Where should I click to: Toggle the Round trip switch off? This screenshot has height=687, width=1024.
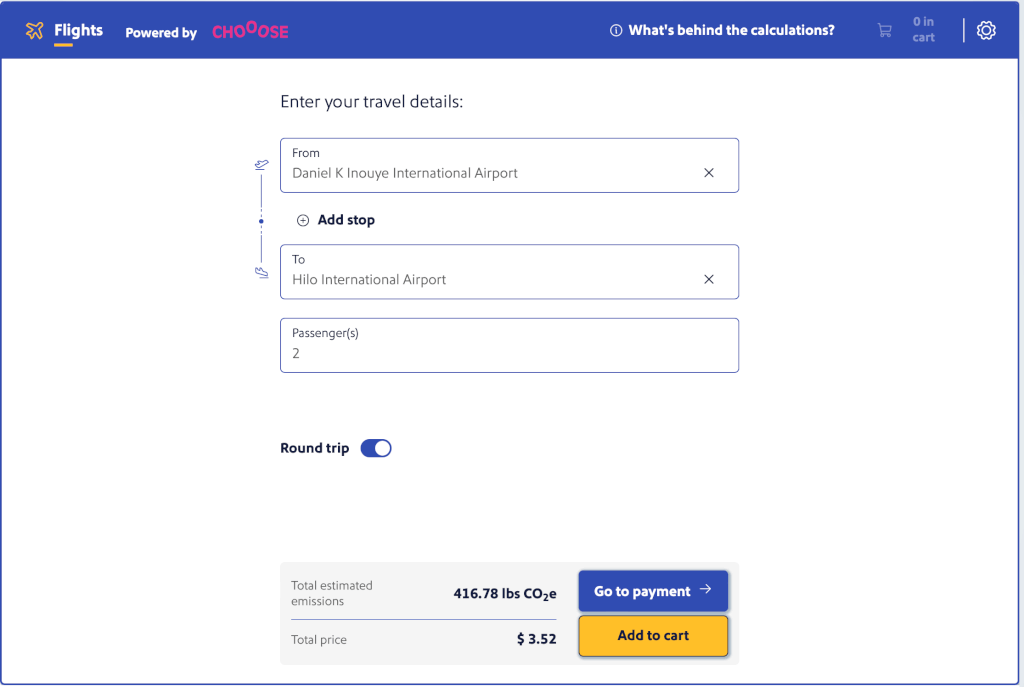pyautogui.click(x=376, y=448)
